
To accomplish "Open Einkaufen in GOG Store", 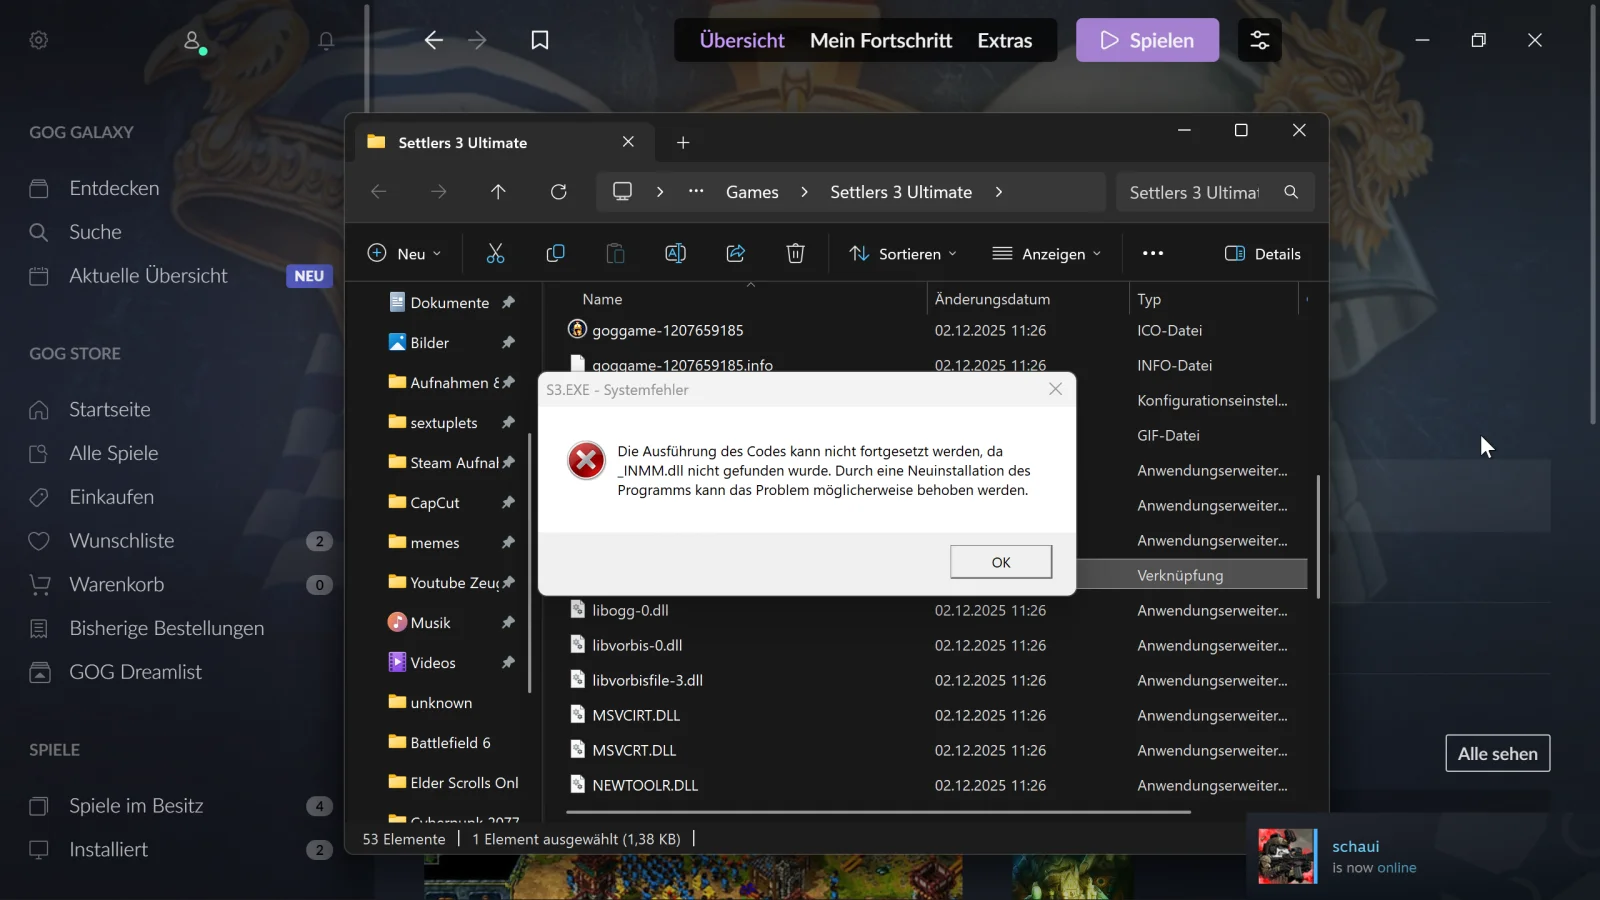I will pyautogui.click(x=112, y=497).
